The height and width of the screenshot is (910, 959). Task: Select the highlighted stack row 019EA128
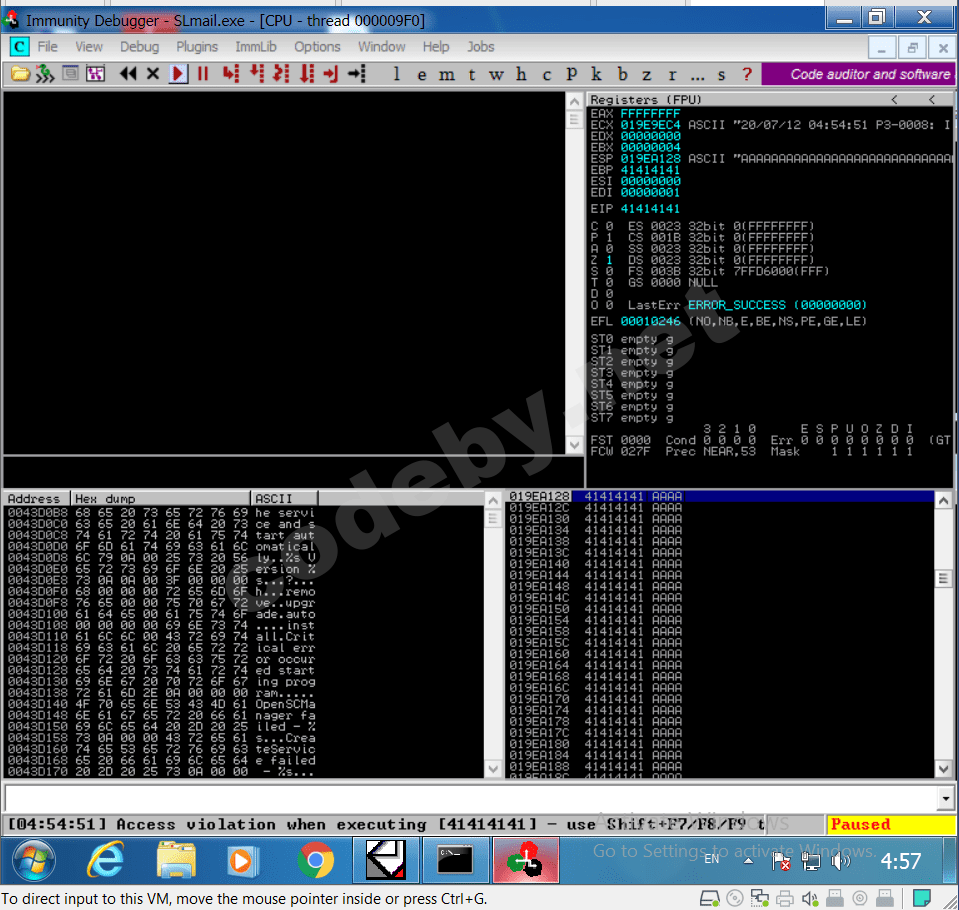720,496
